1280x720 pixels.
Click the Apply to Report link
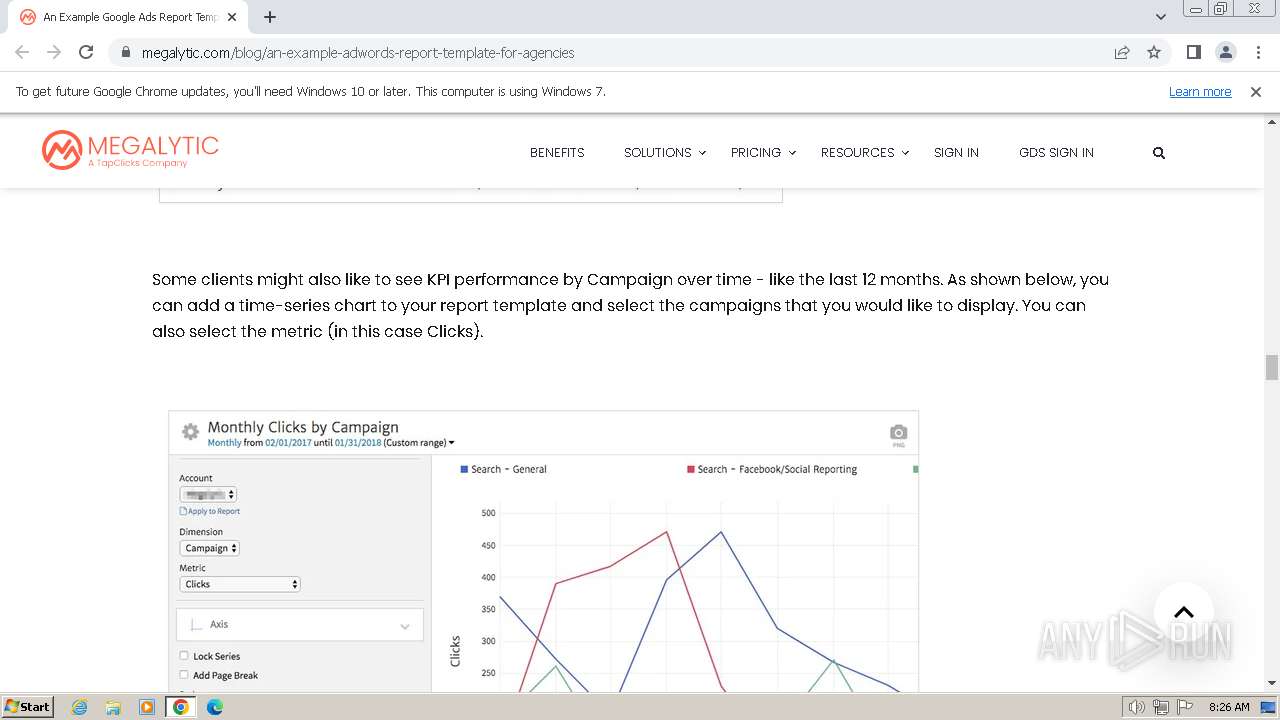(210, 511)
